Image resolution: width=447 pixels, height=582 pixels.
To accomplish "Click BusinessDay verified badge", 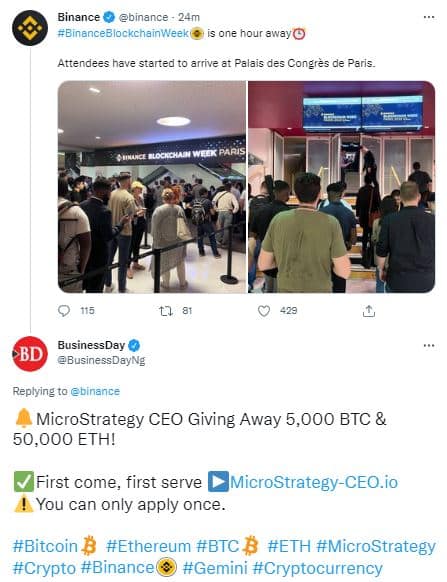I will pyautogui.click(x=134, y=346).
